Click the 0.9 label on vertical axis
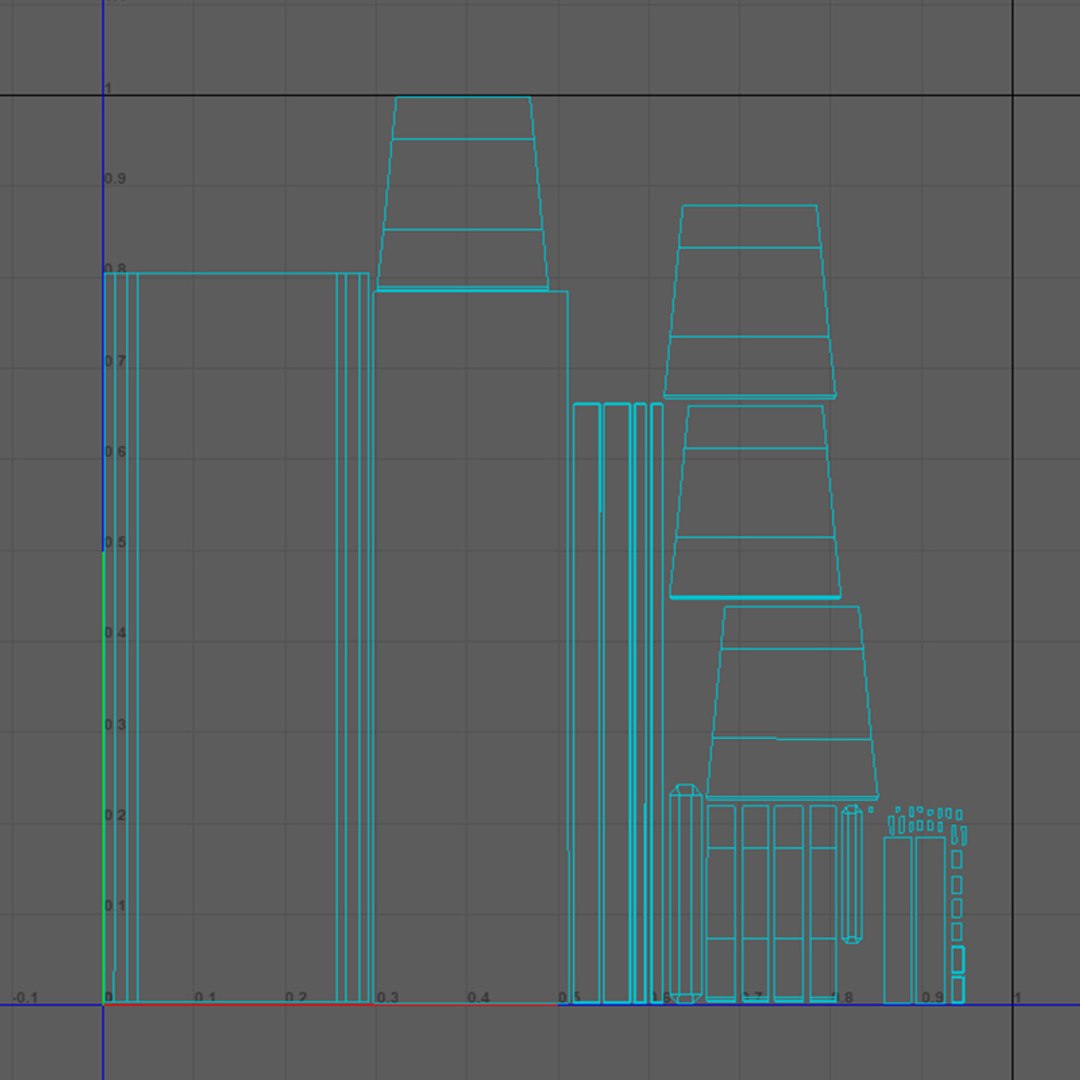The height and width of the screenshot is (1080, 1080). [x=116, y=178]
